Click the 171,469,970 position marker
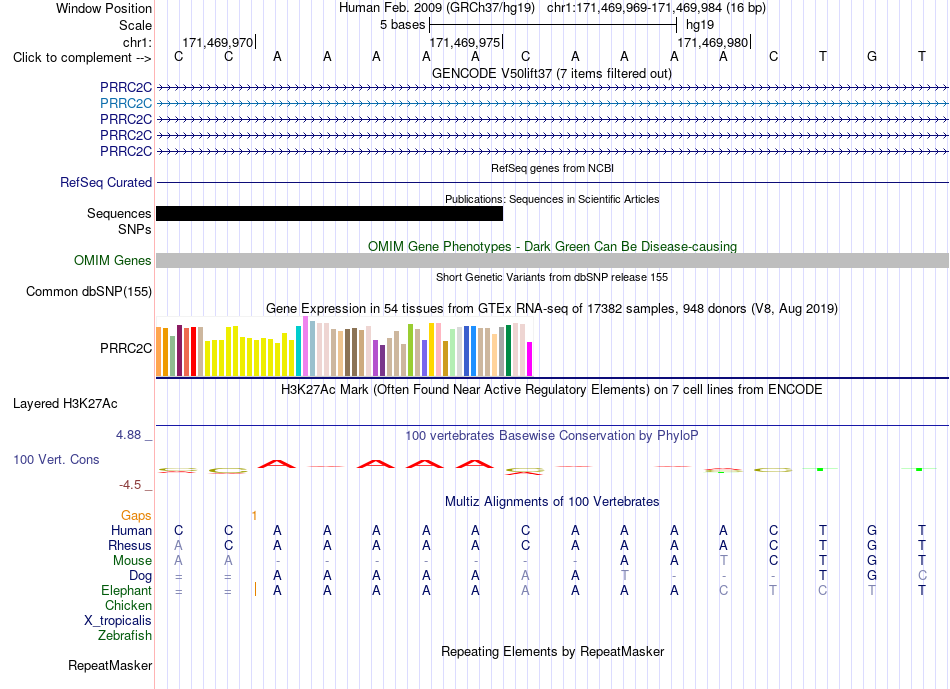 pos(218,42)
